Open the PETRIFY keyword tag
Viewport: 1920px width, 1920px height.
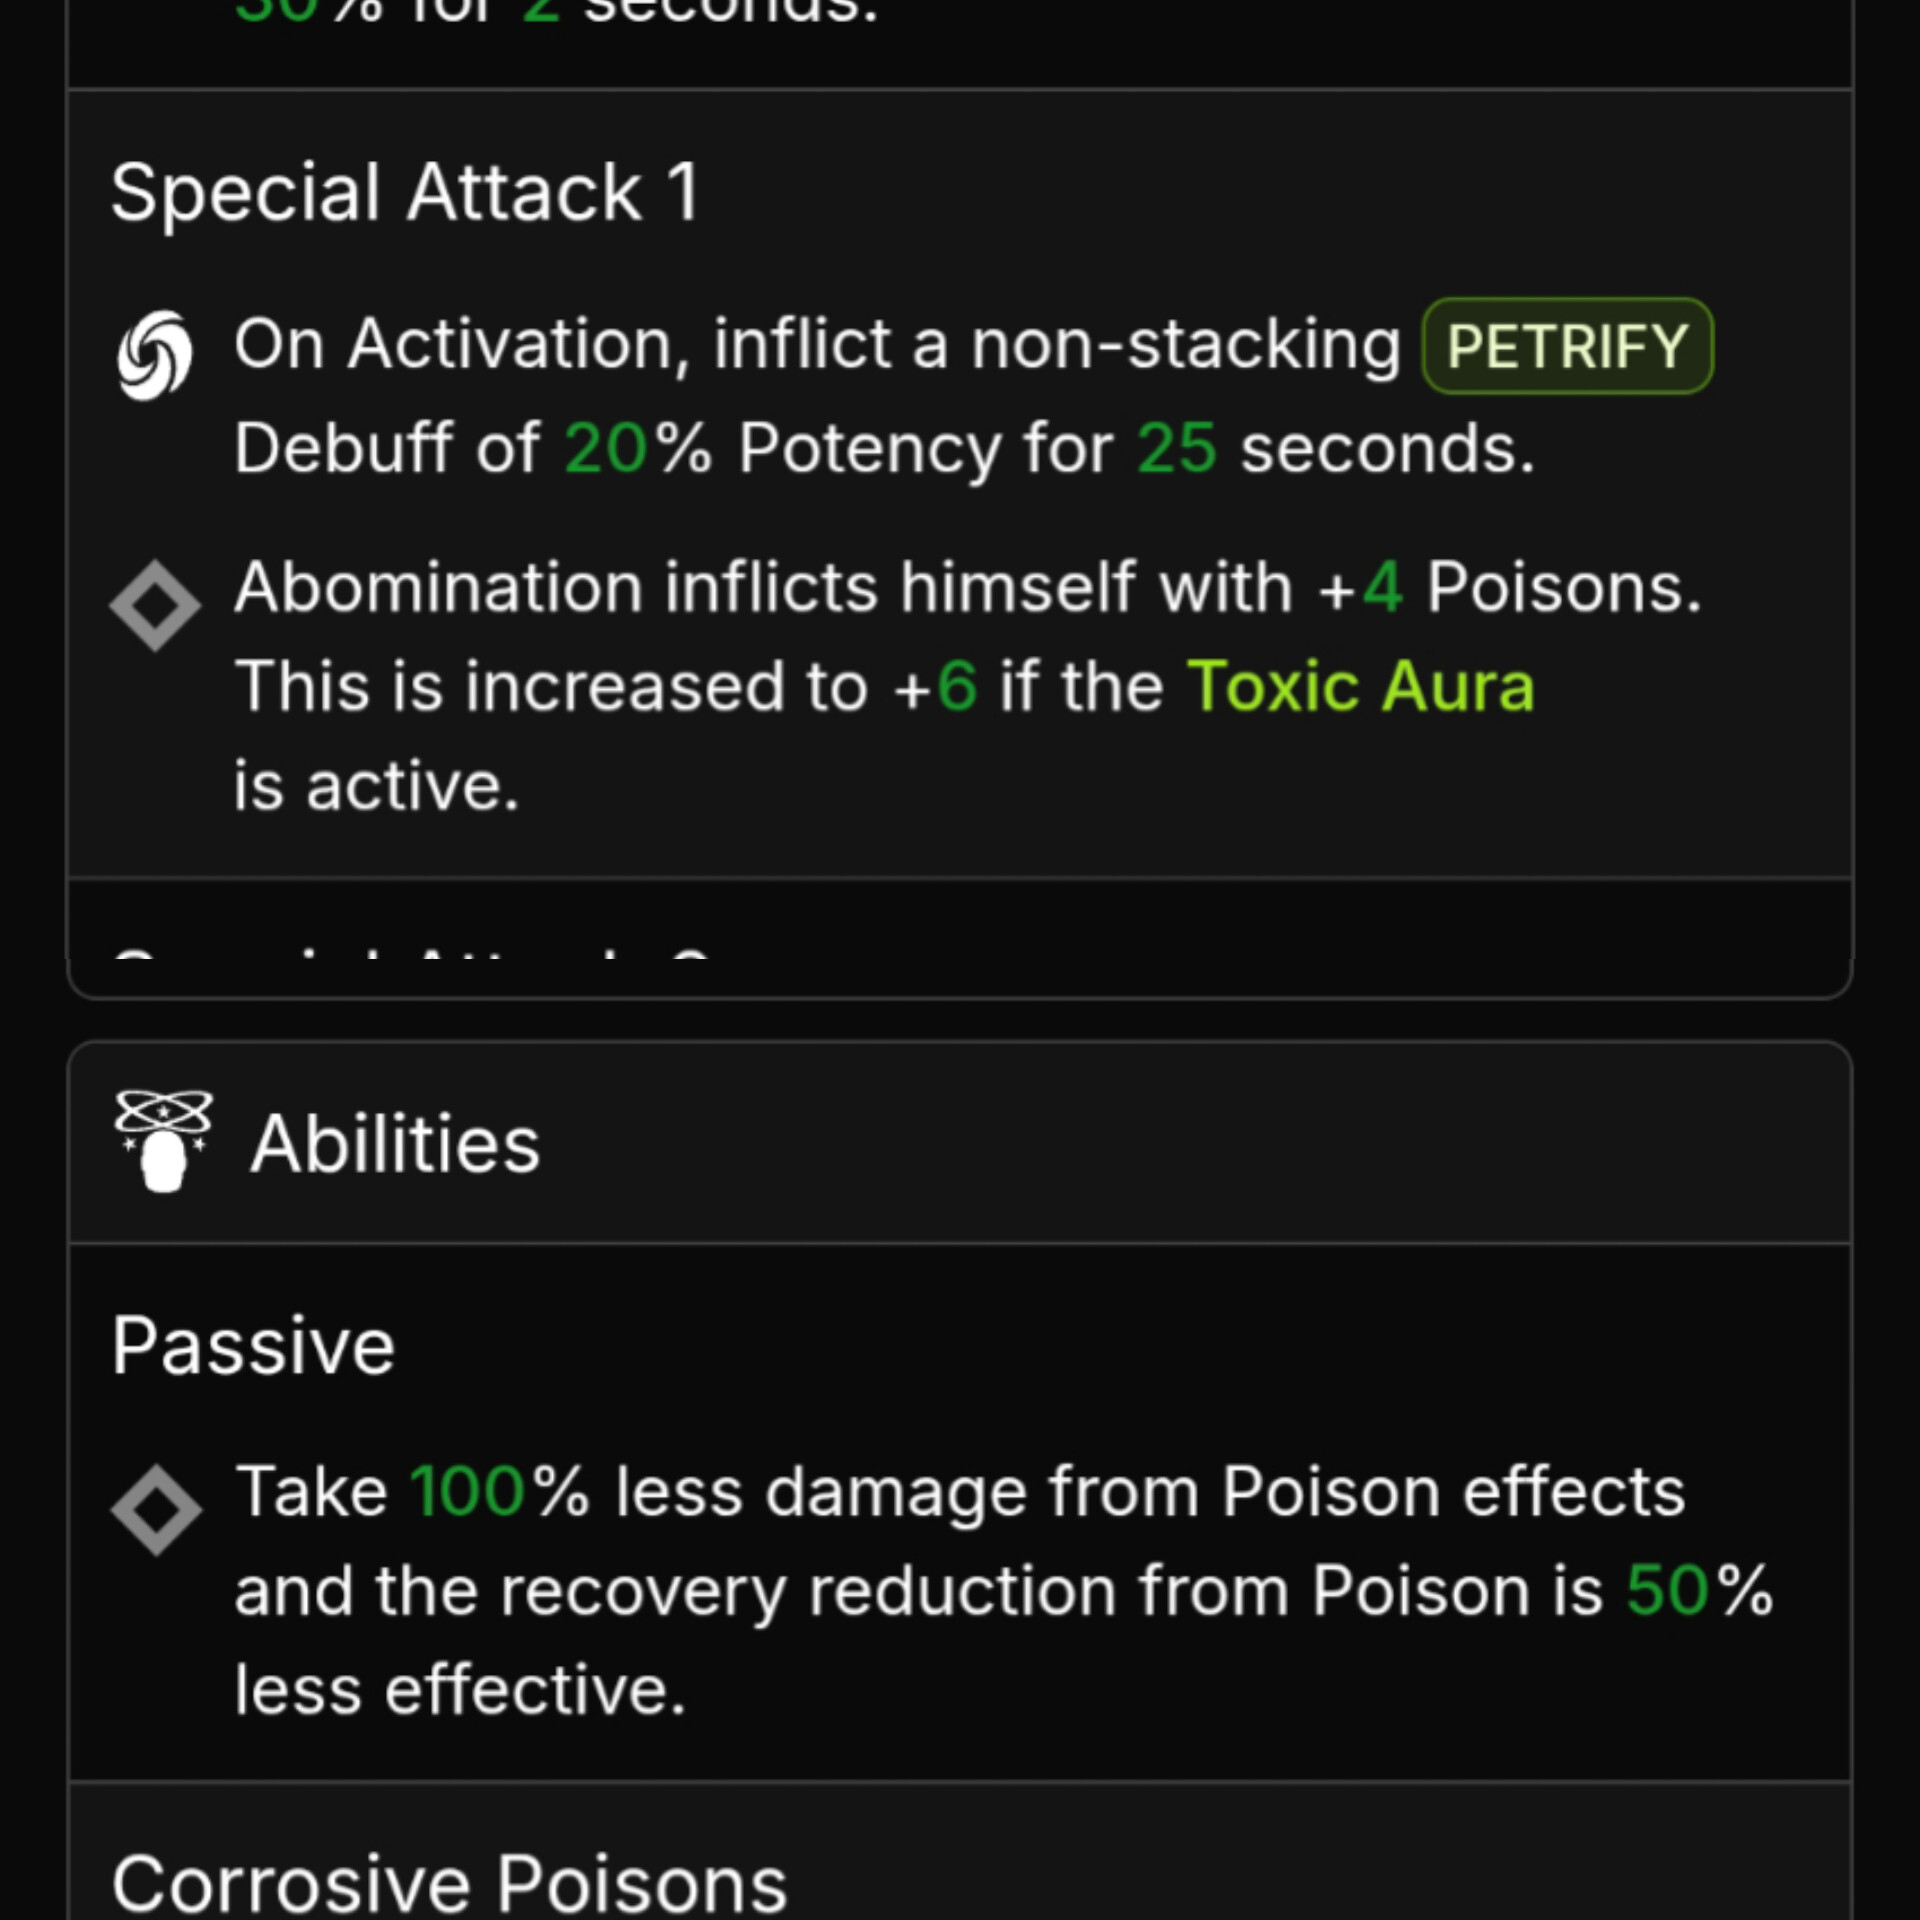tap(1567, 346)
